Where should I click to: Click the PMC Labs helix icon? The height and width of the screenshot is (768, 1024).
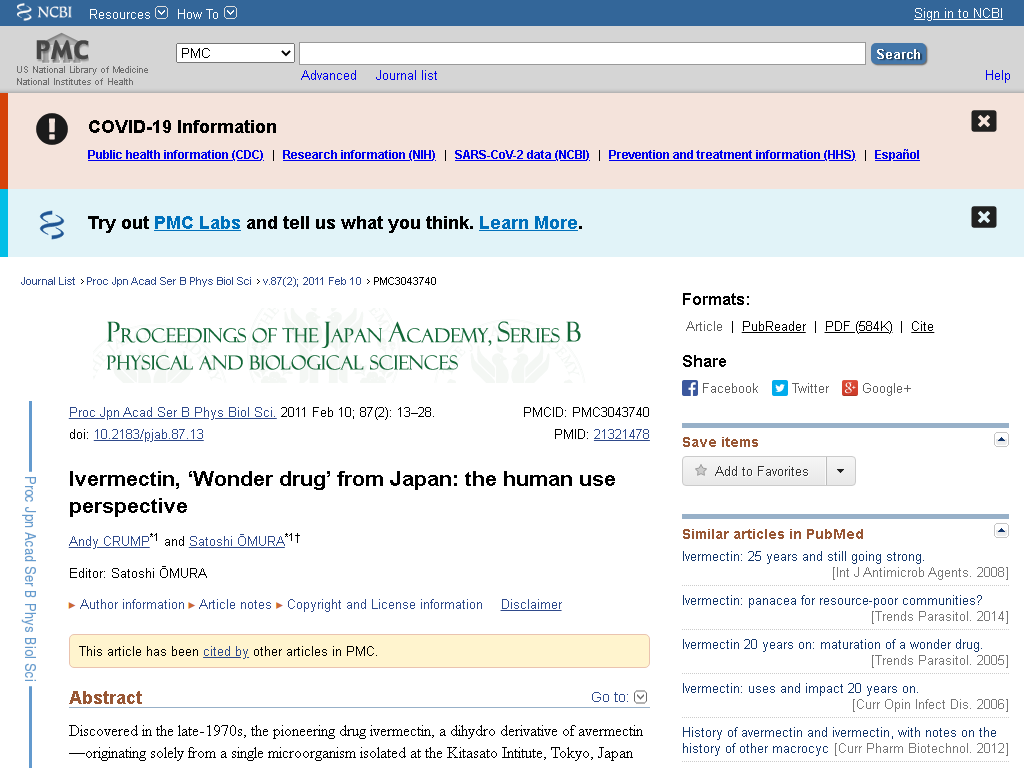click(x=52, y=224)
